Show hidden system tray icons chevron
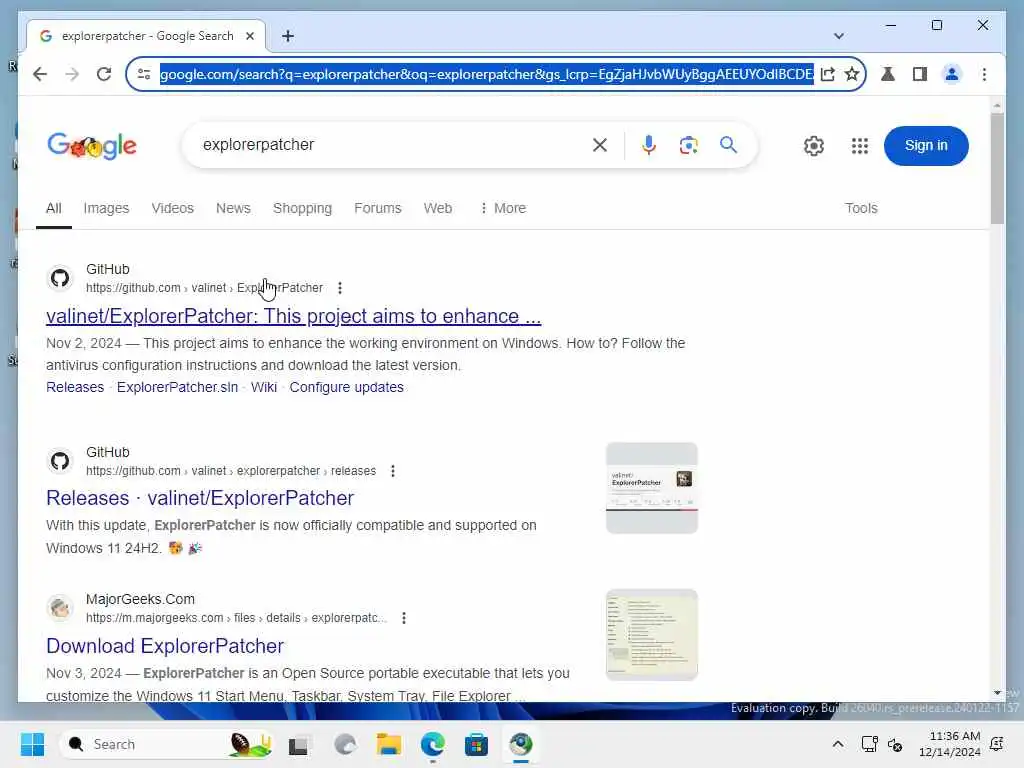 point(838,744)
